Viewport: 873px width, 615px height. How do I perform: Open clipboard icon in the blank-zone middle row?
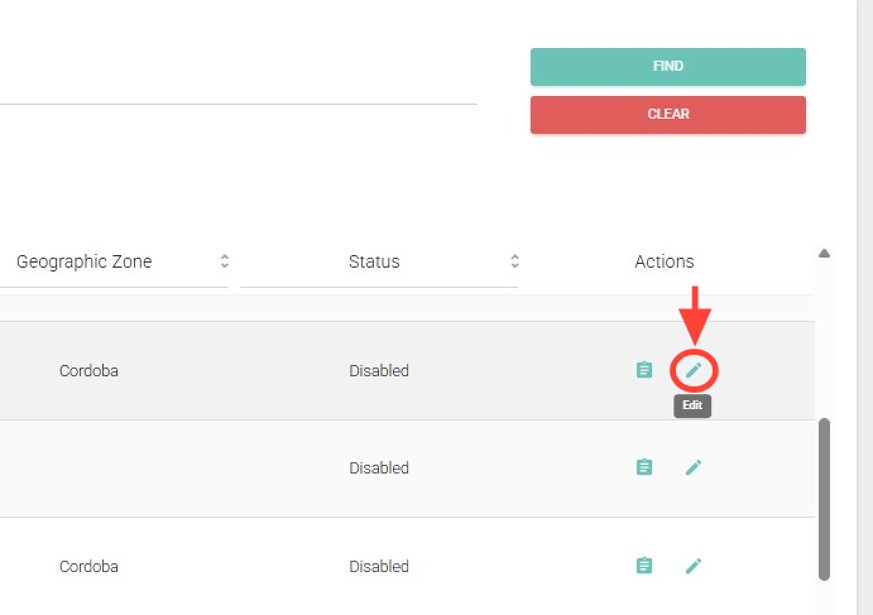645,467
